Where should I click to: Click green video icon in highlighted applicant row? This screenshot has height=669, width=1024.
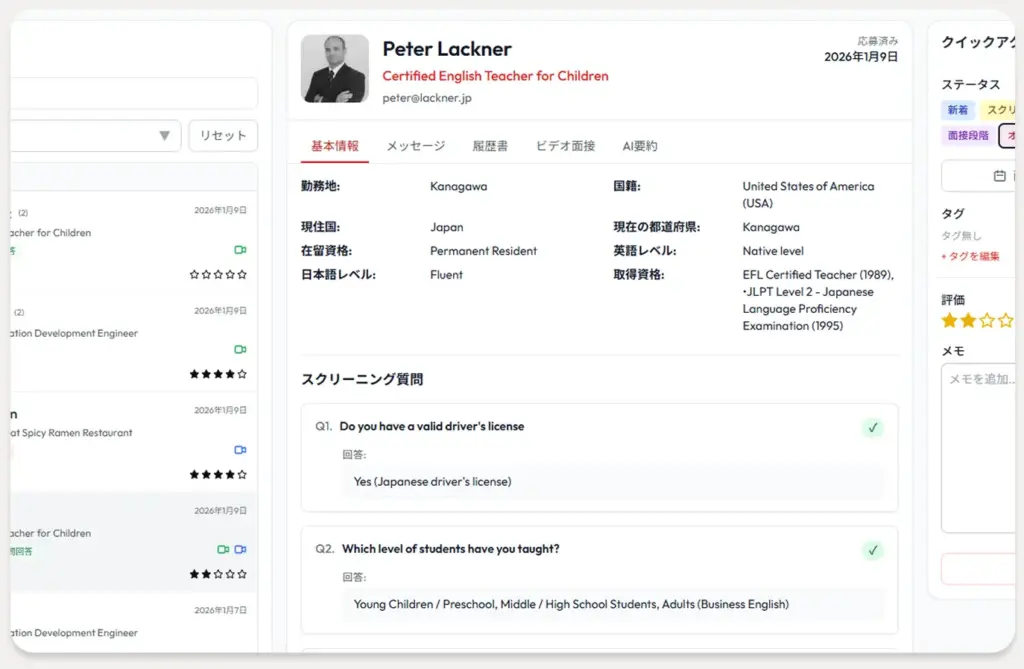coord(223,549)
